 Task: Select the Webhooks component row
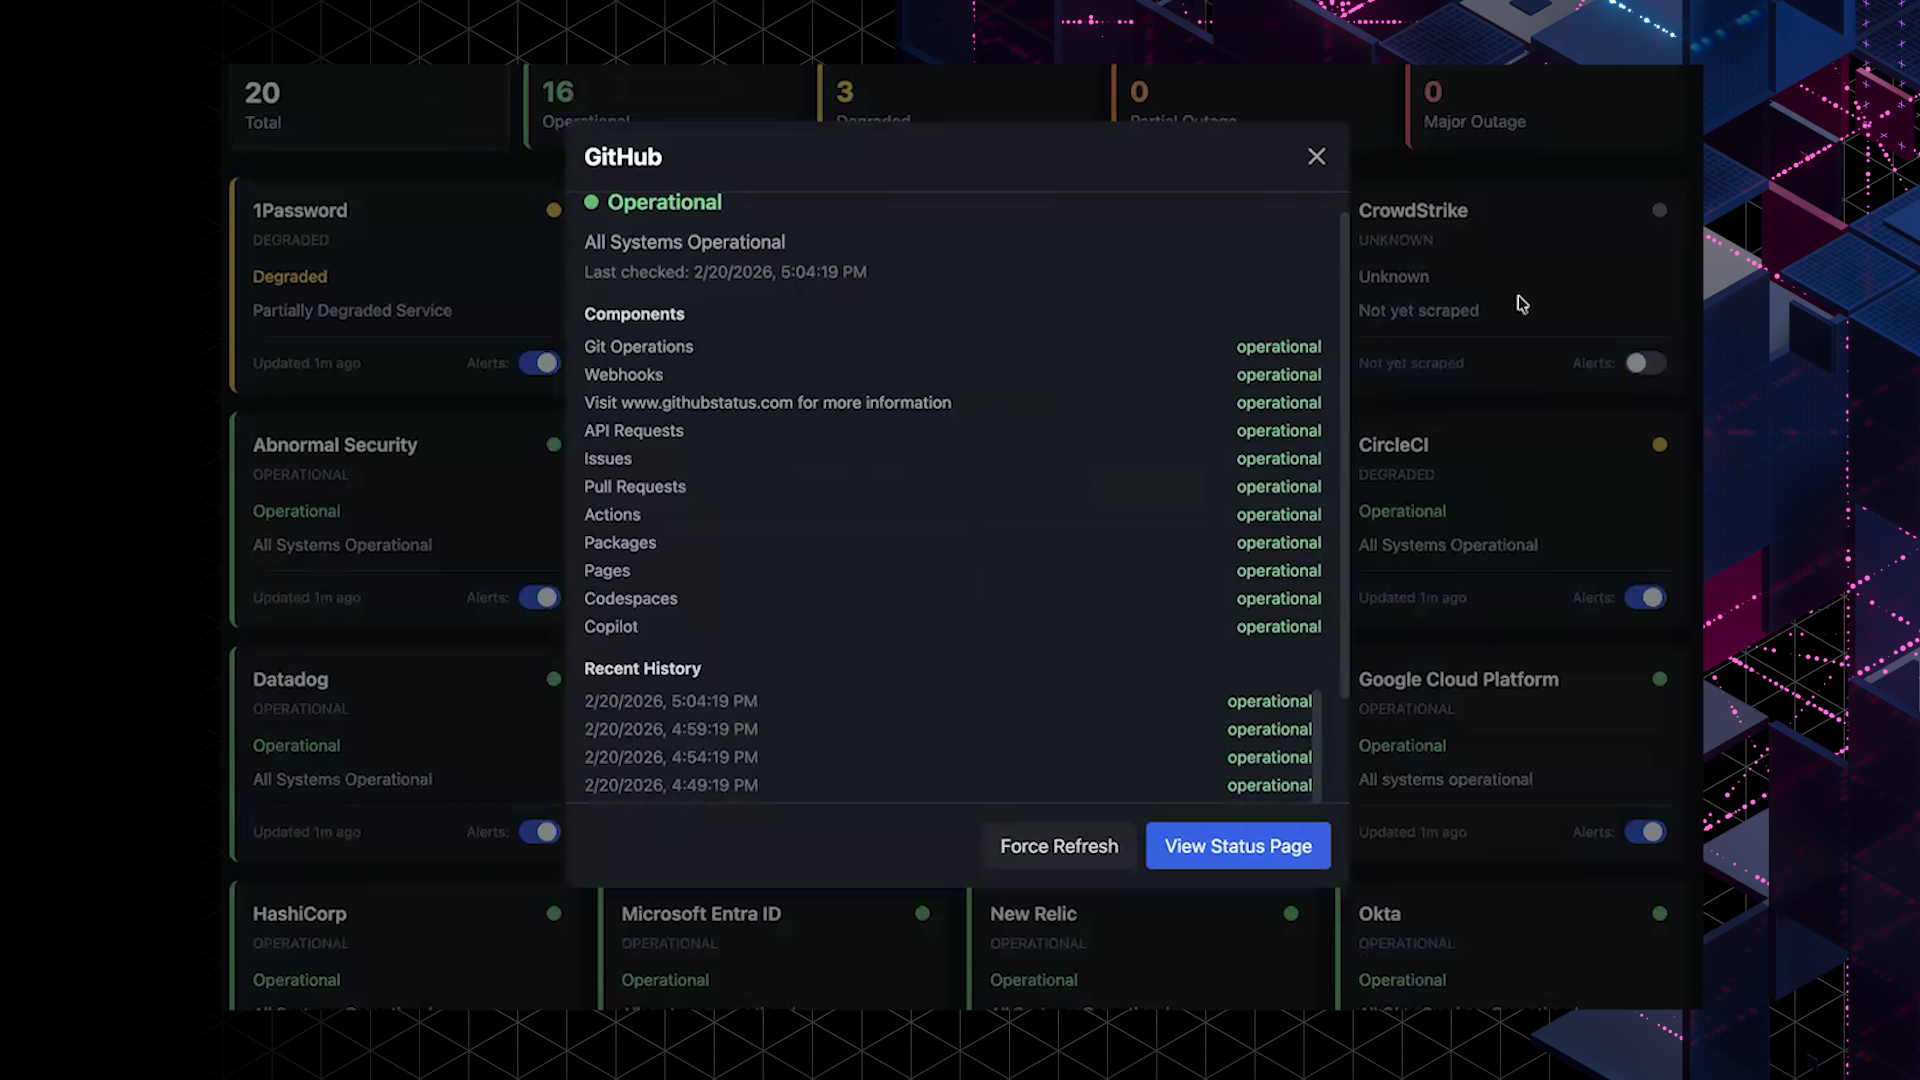point(953,375)
